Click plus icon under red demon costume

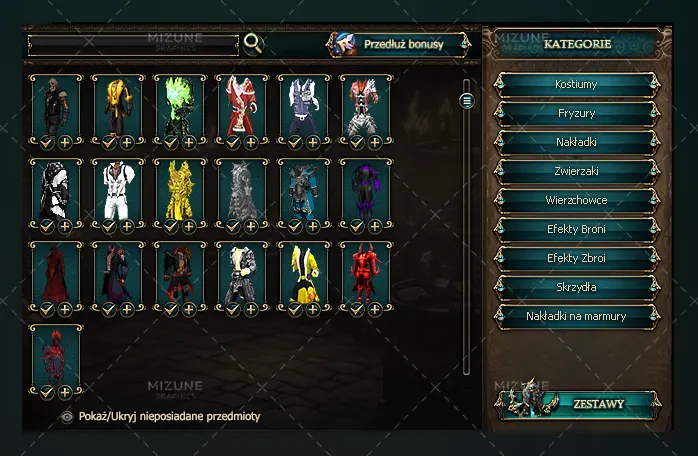click(x=375, y=309)
